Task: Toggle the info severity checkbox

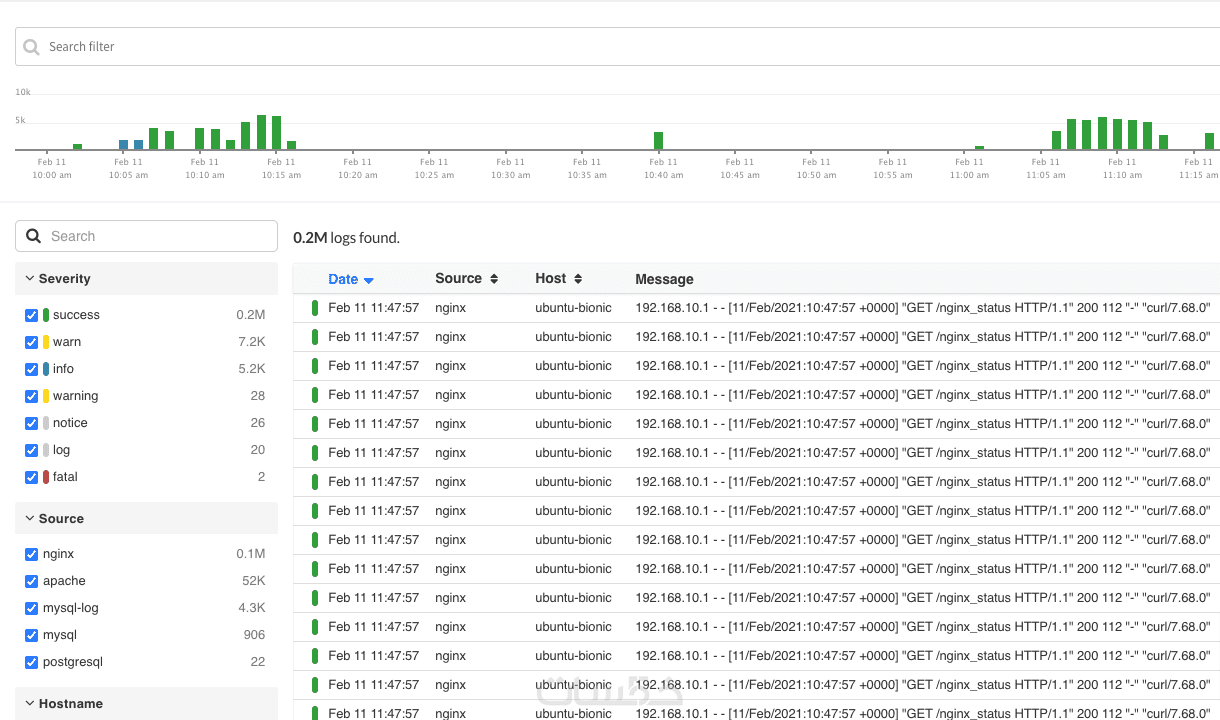Action: click(x=31, y=369)
